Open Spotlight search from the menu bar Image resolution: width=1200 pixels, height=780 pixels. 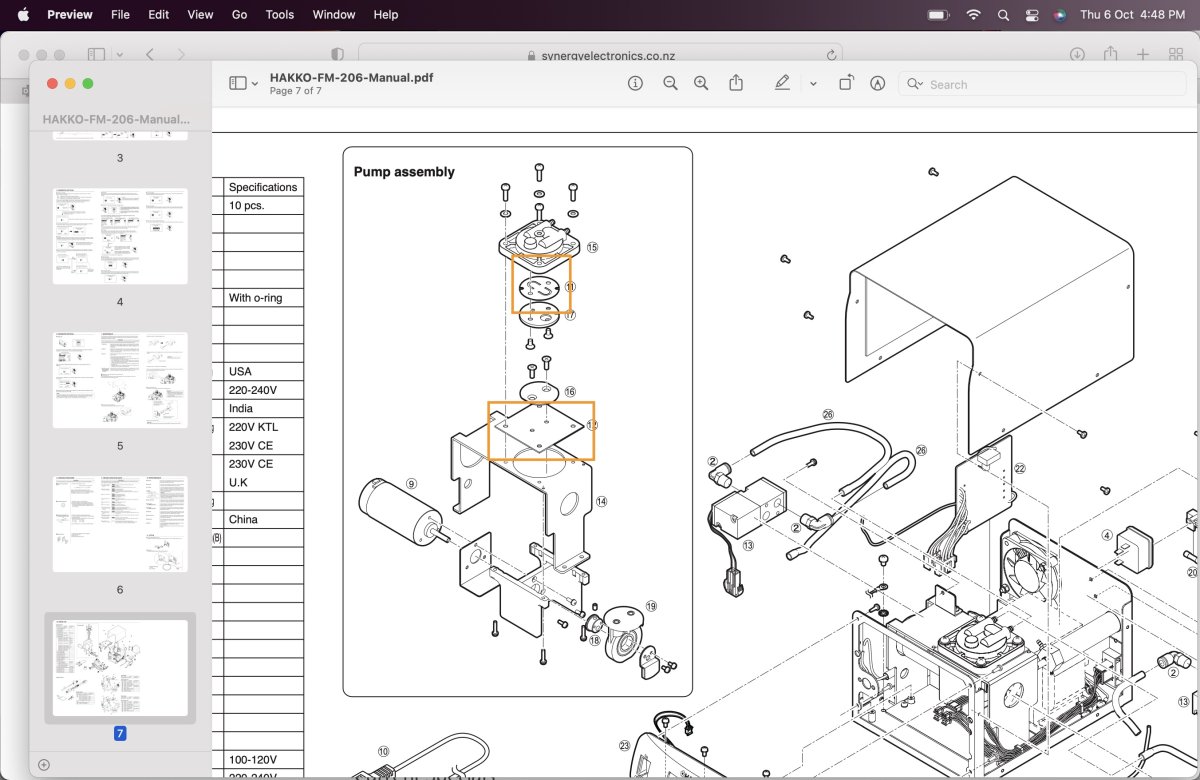click(x=1003, y=15)
